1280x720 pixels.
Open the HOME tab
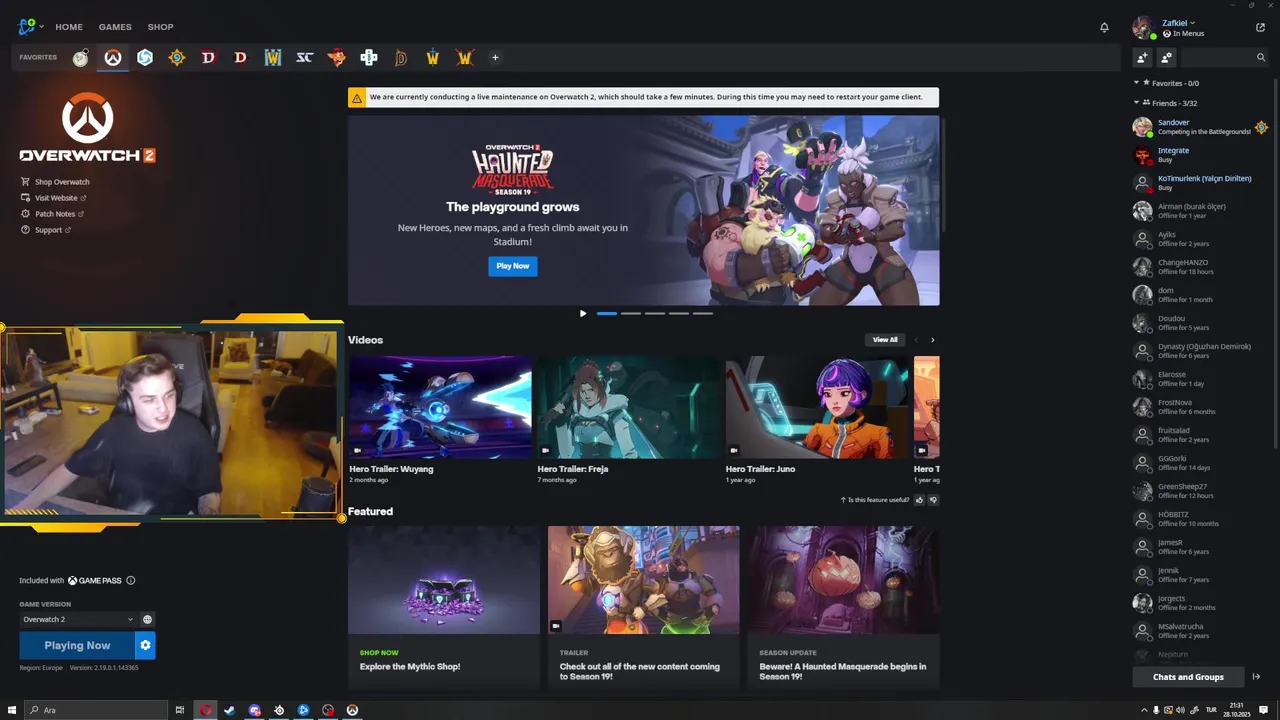pos(69,27)
